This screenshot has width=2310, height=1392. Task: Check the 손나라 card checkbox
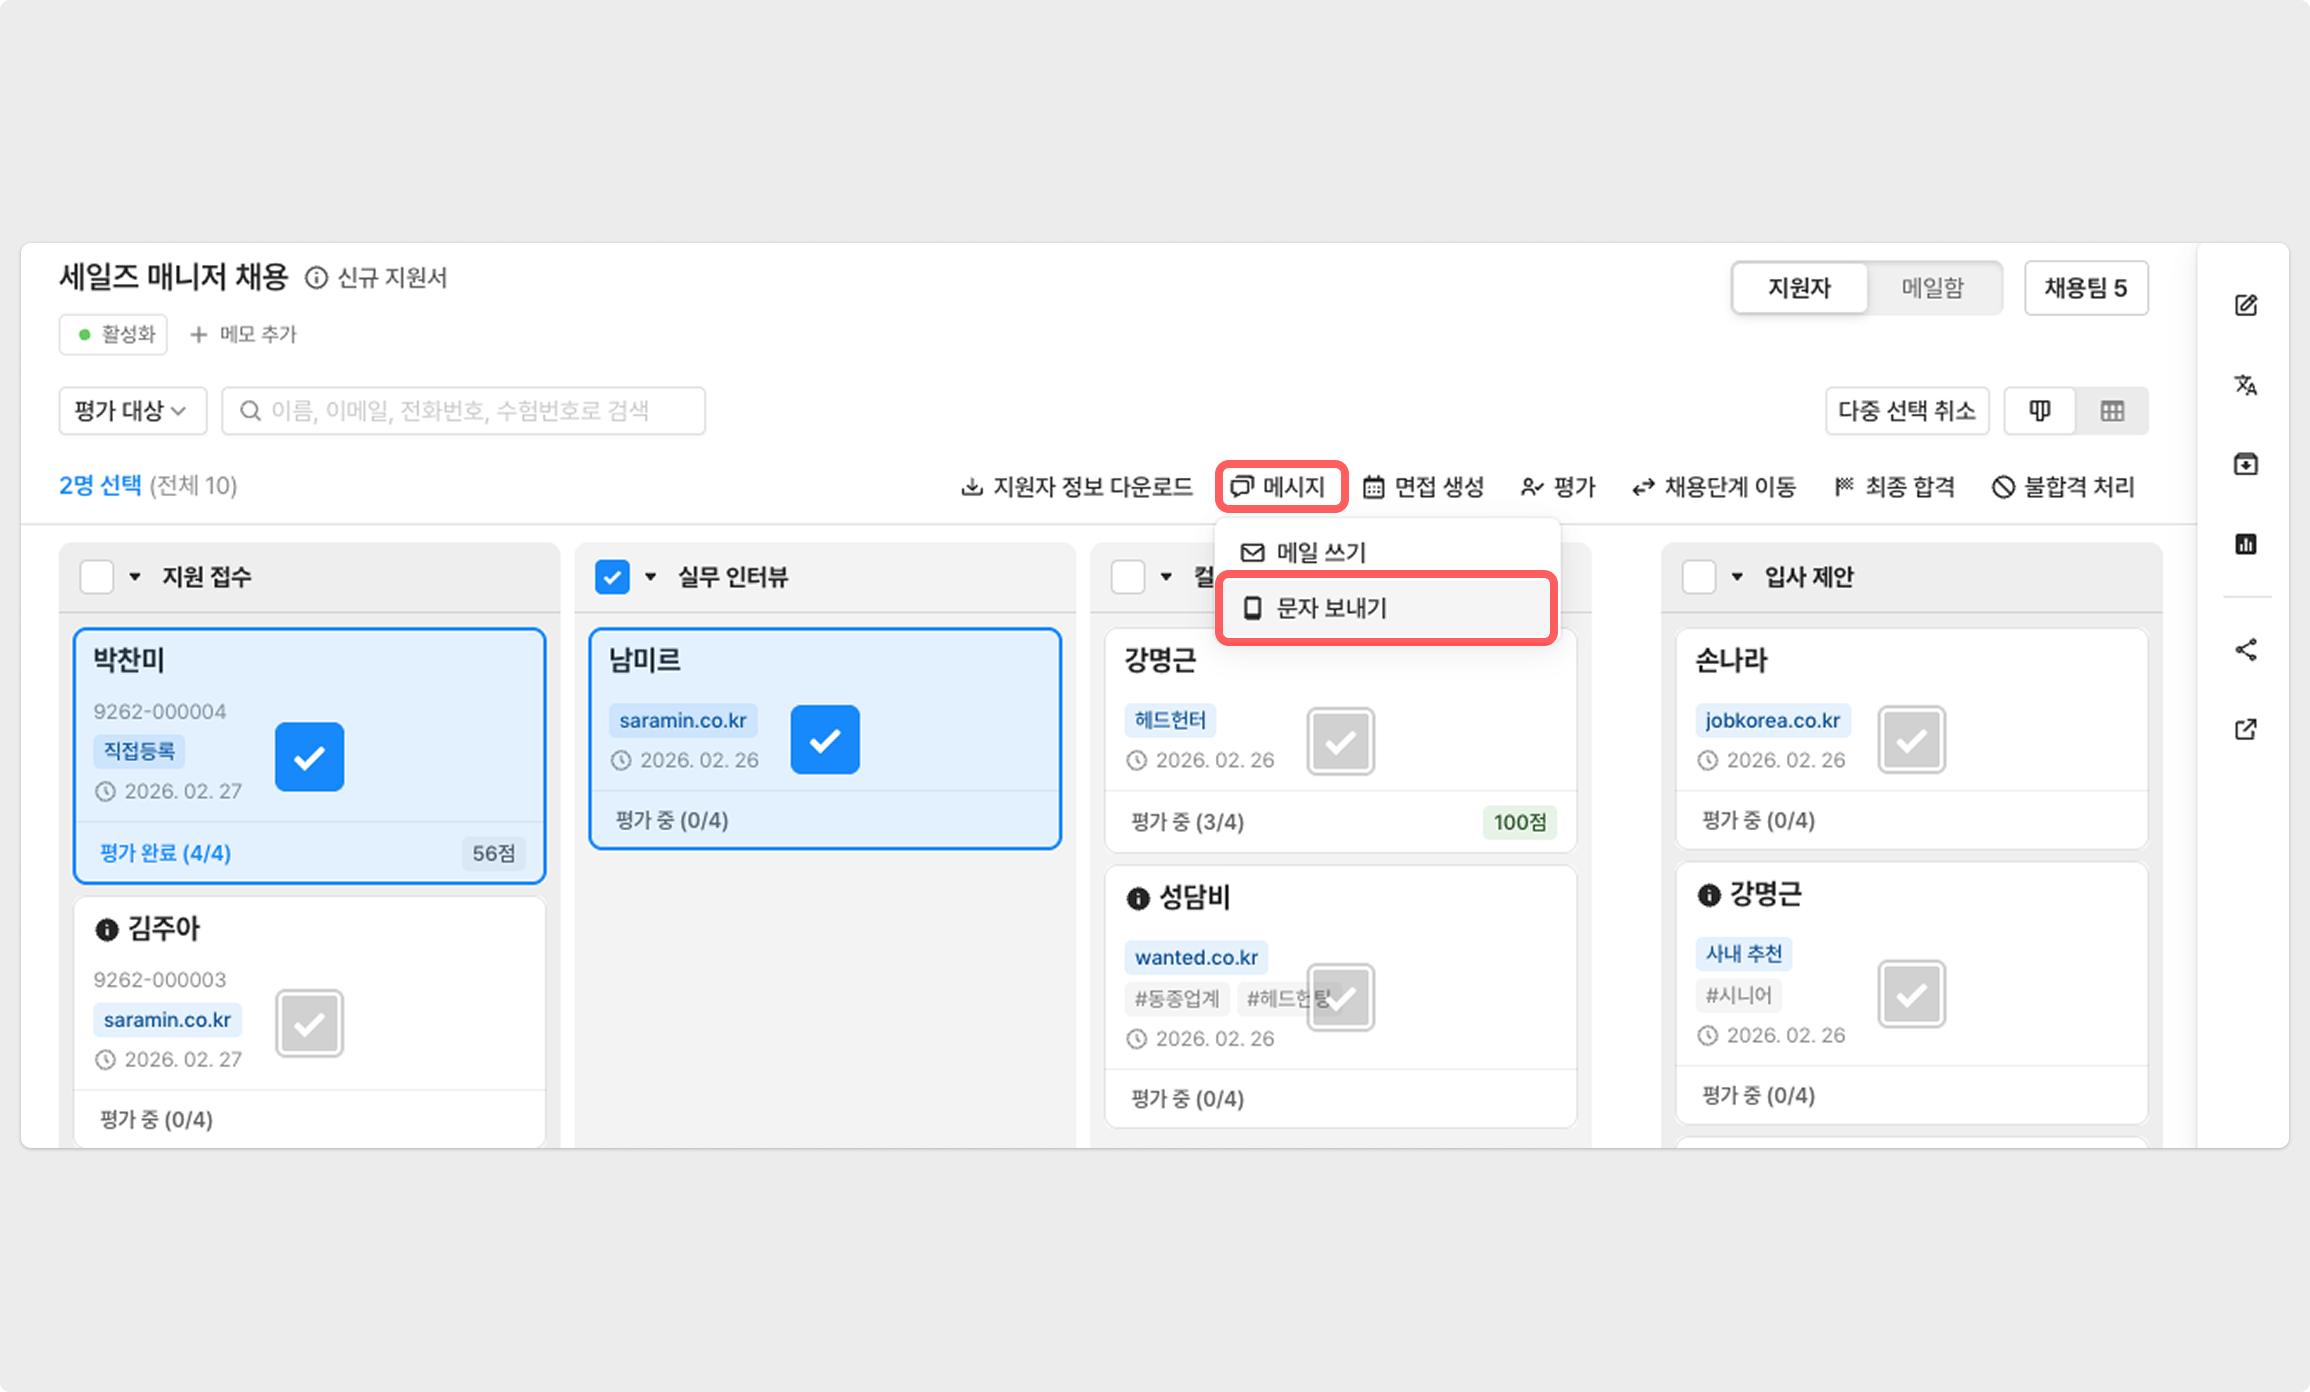coord(1912,740)
